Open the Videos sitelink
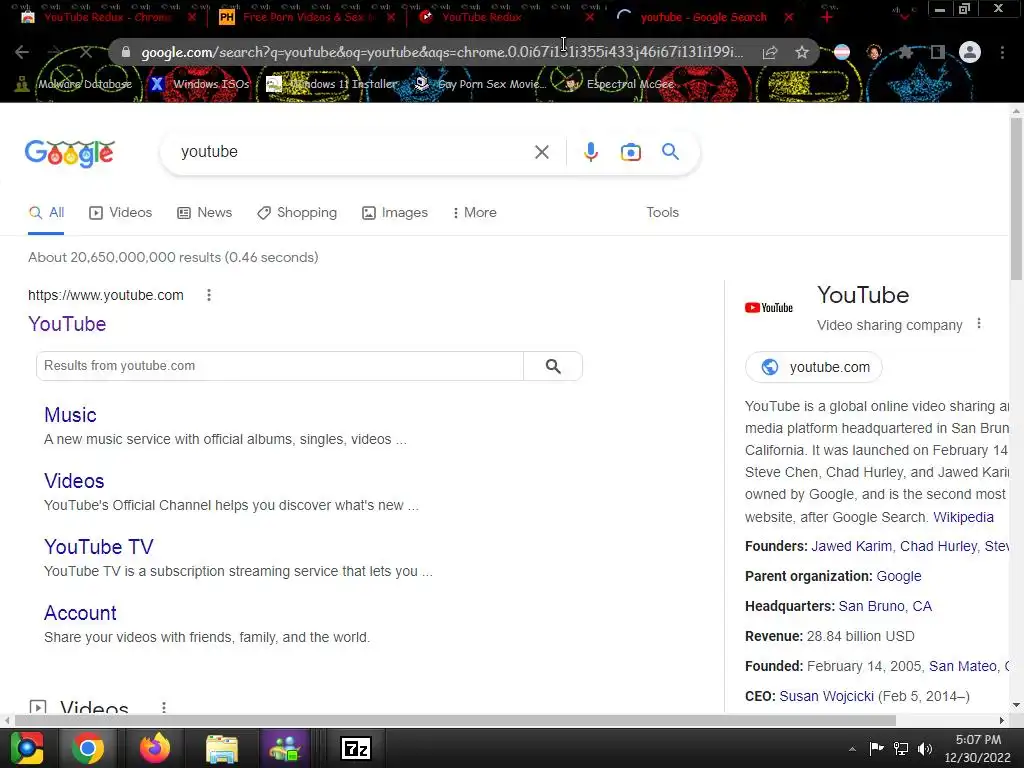Screen dimensions: 1024x768 [74, 481]
